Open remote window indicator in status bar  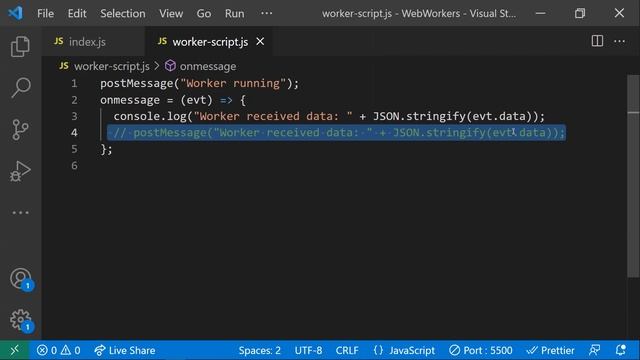(x=14, y=350)
